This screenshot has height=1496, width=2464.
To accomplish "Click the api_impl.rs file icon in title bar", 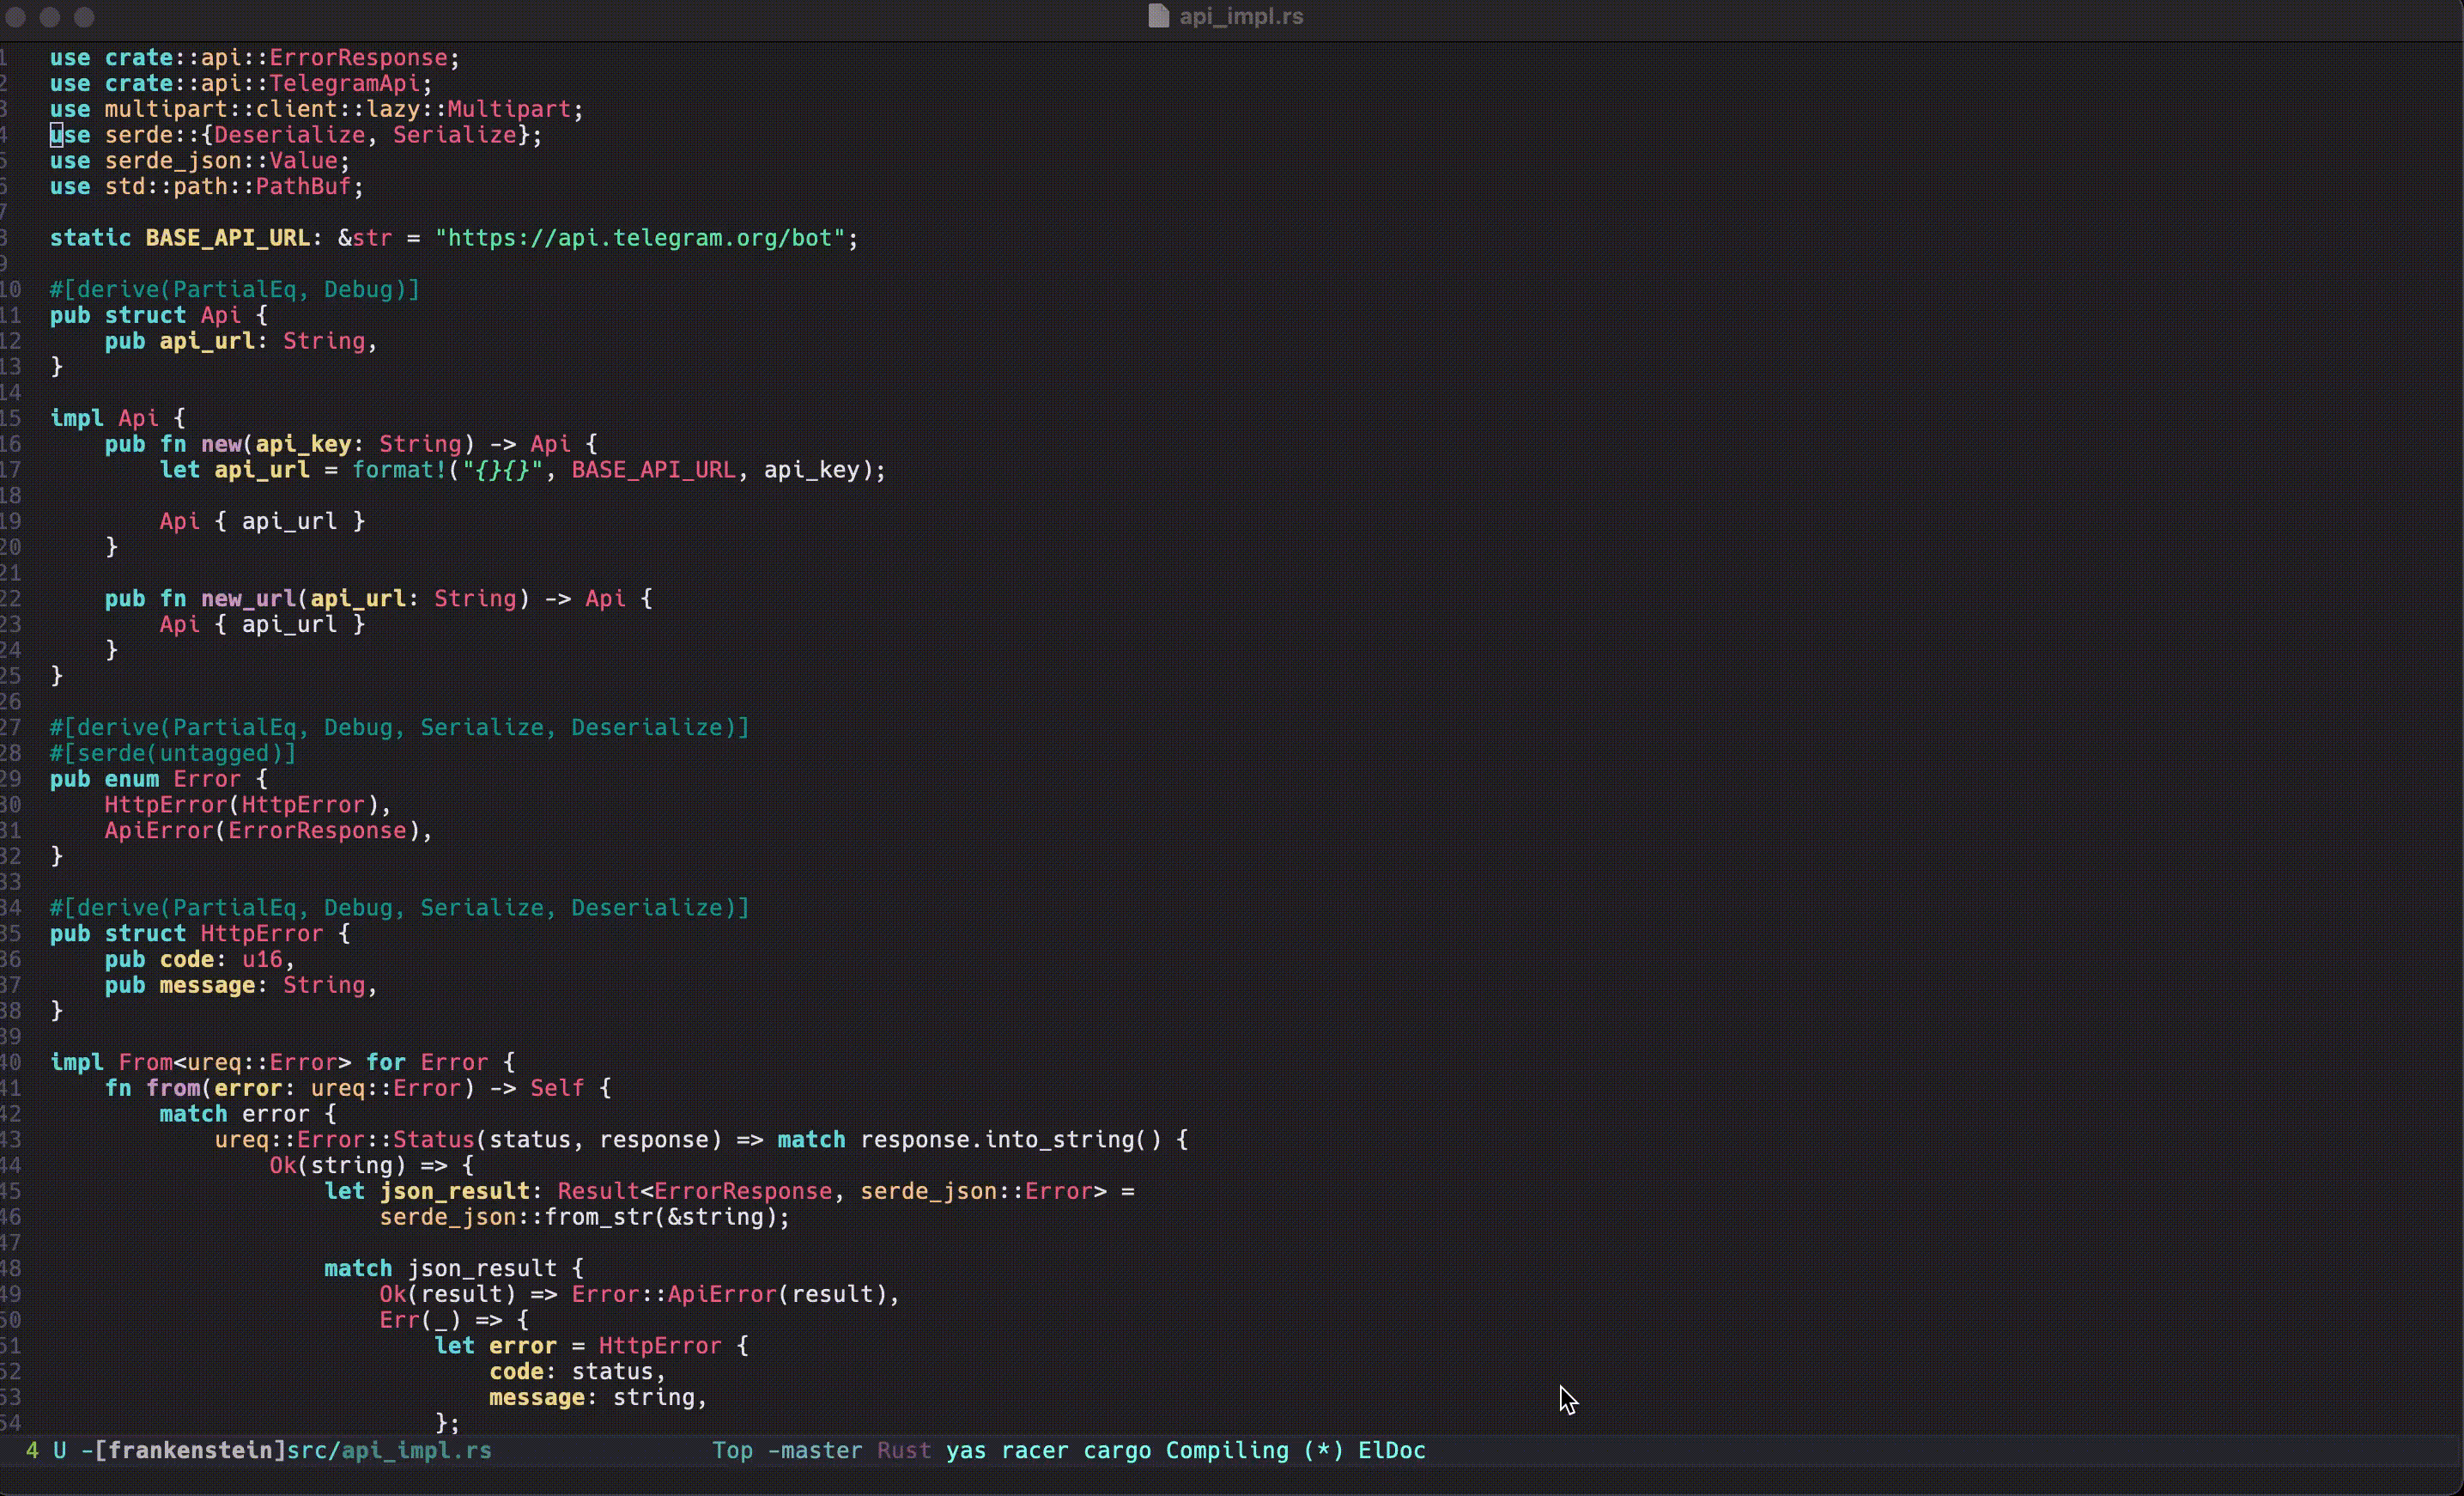I will (1158, 16).
